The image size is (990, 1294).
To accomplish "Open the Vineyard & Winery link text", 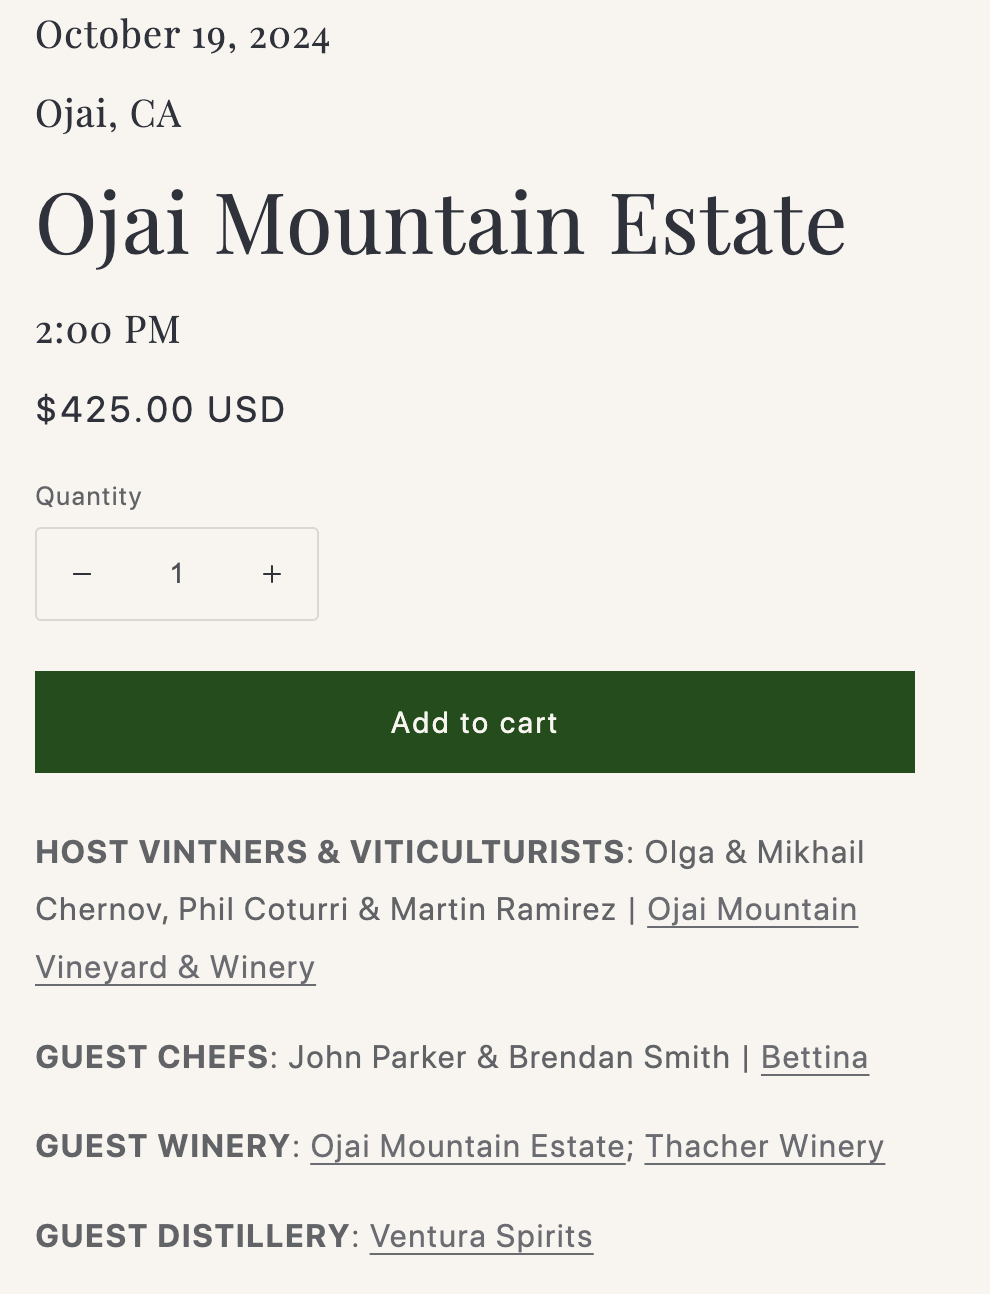I will 175,968.
